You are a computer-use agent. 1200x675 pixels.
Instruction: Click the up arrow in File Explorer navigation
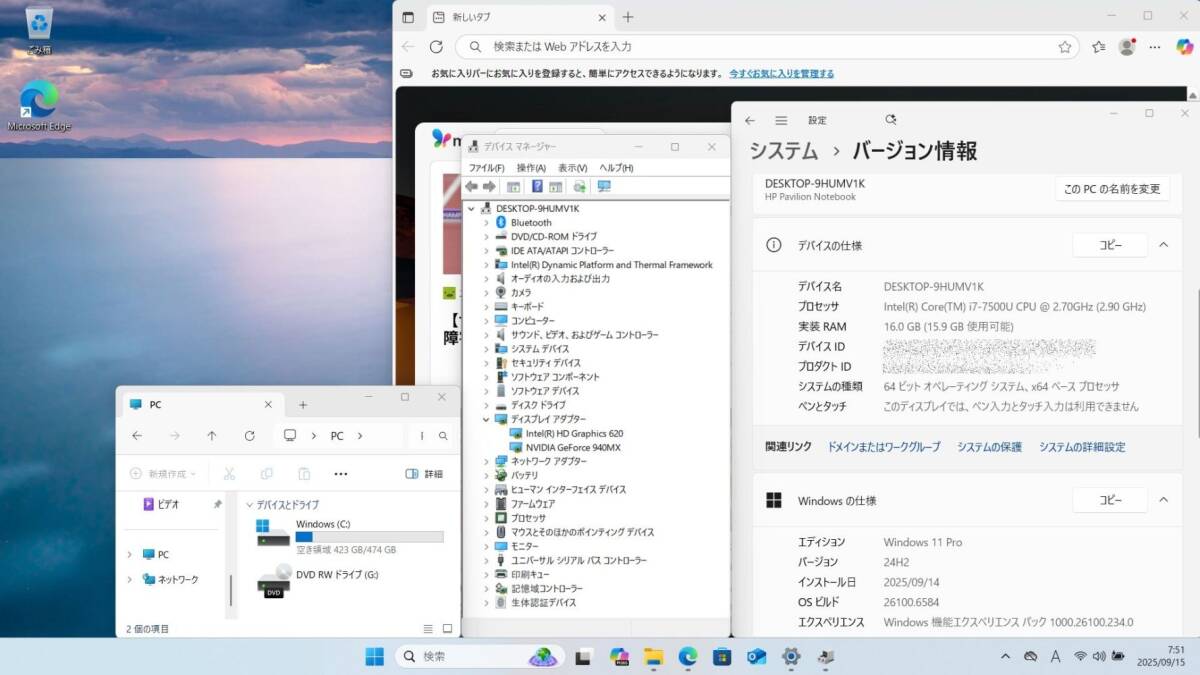212,436
